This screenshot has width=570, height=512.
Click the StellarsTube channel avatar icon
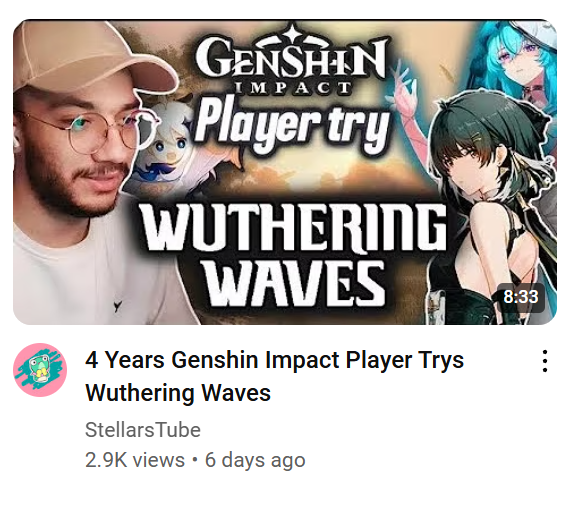pos(40,369)
